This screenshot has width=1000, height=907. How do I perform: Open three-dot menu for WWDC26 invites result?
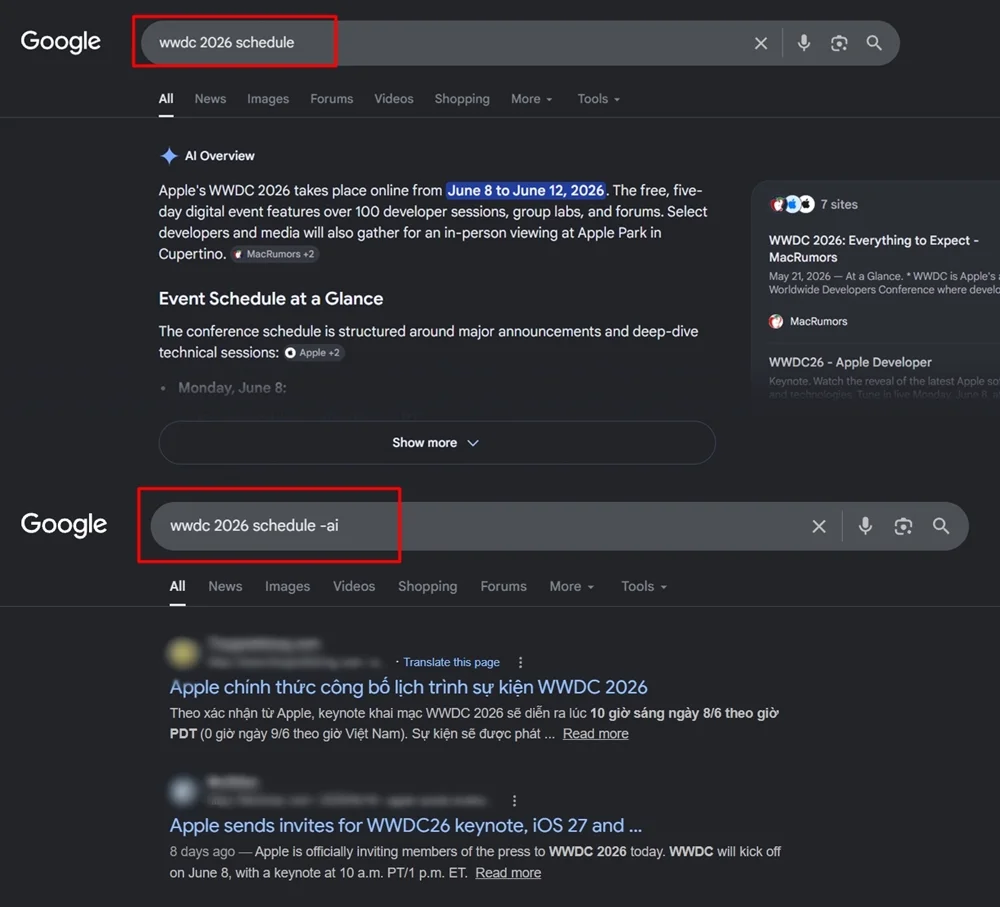pos(514,800)
